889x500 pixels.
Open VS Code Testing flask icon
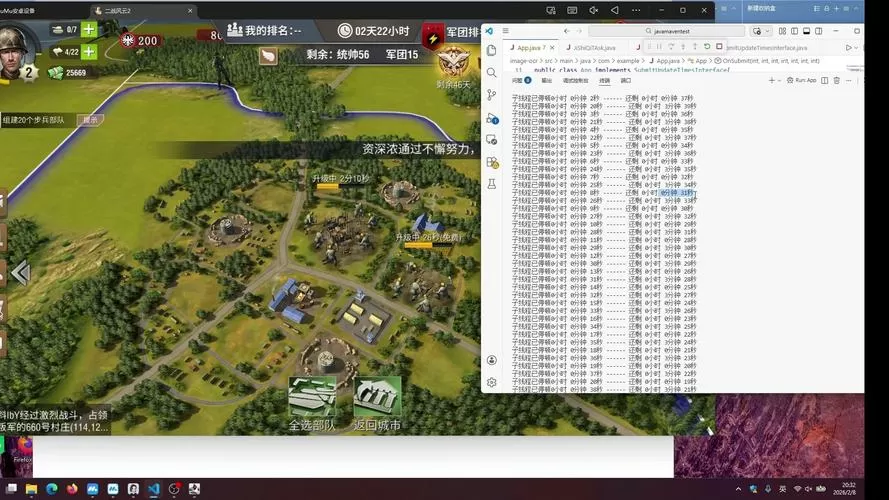coord(492,184)
